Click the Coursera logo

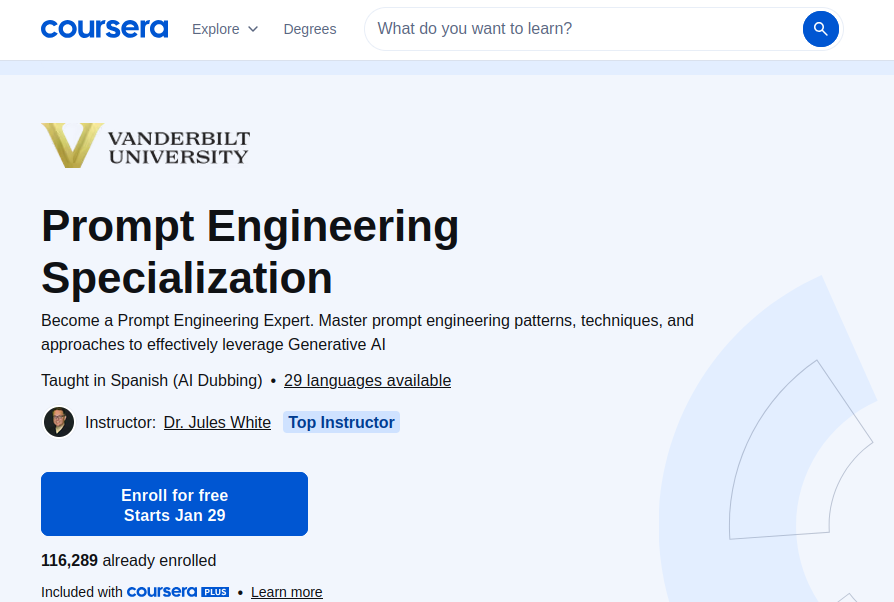(x=104, y=29)
